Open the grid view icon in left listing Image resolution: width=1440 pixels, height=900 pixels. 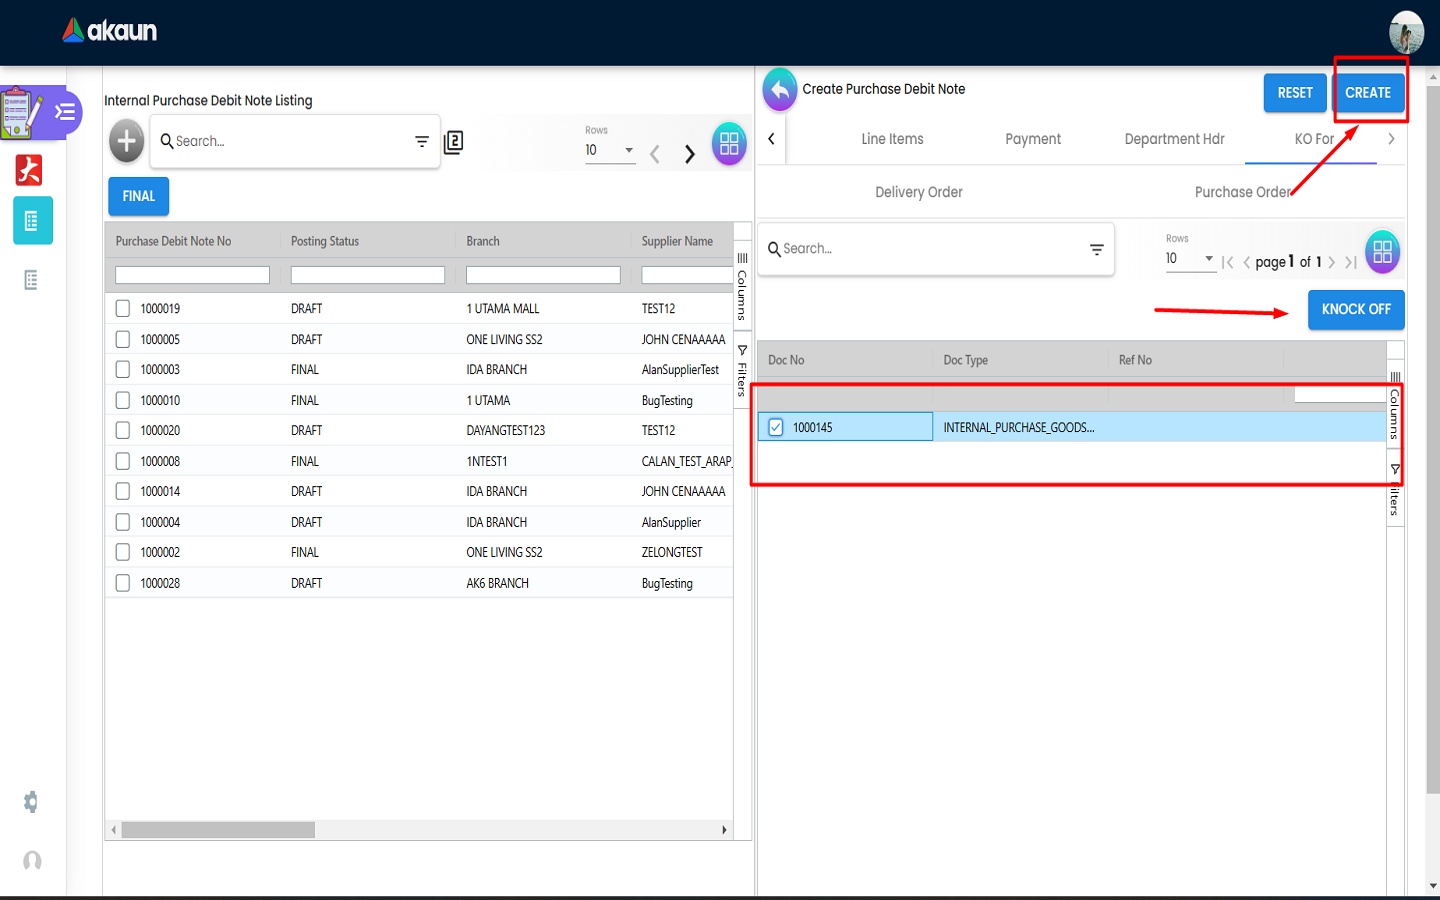click(729, 144)
